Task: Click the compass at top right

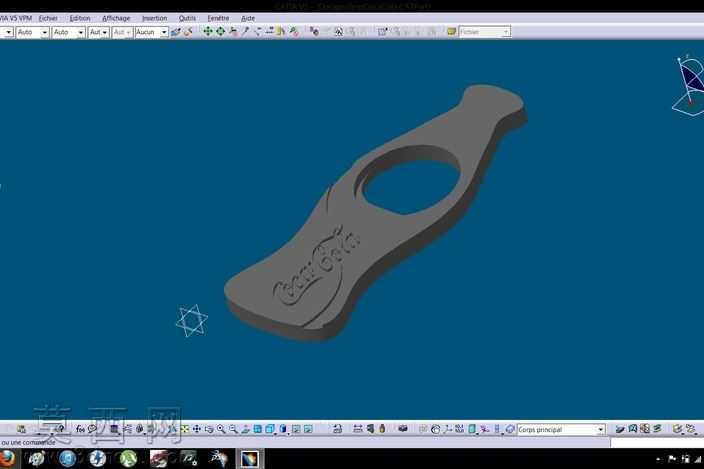Action: pyautogui.click(x=689, y=85)
